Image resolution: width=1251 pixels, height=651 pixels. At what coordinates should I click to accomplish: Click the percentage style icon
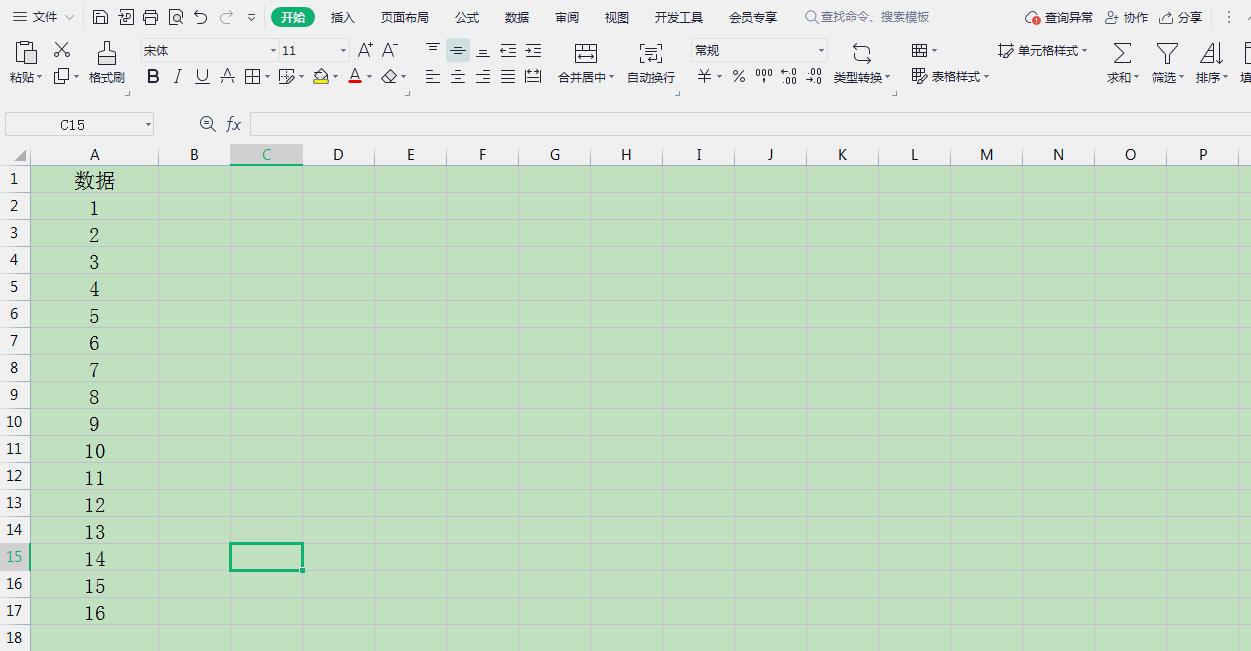point(738,76)
